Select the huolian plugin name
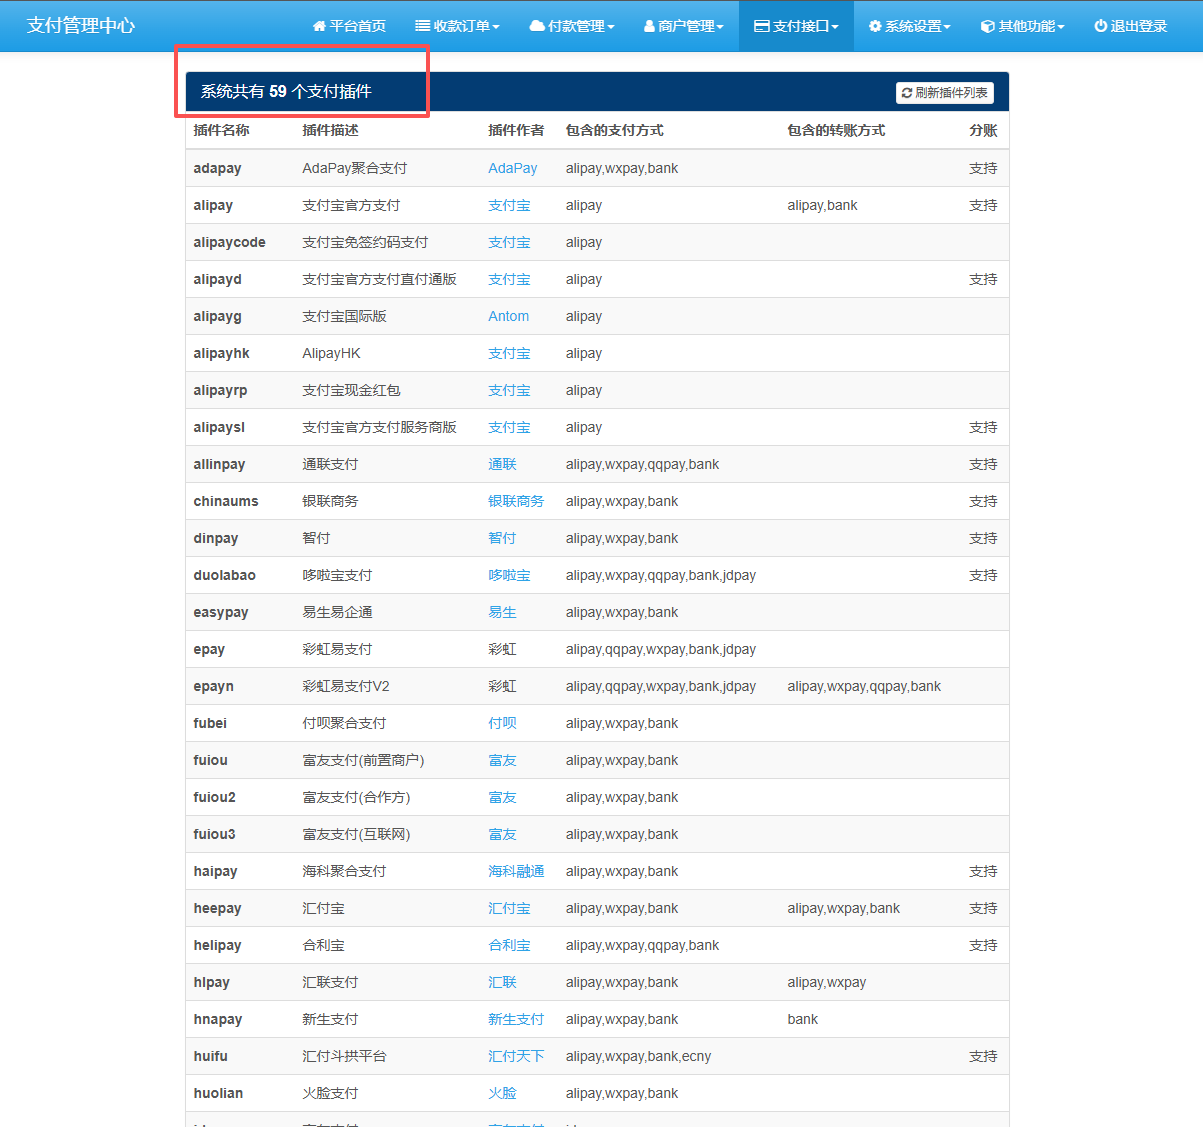Image resolution: width=1203 pixels, height=1127 pixels. [218, 1093]
